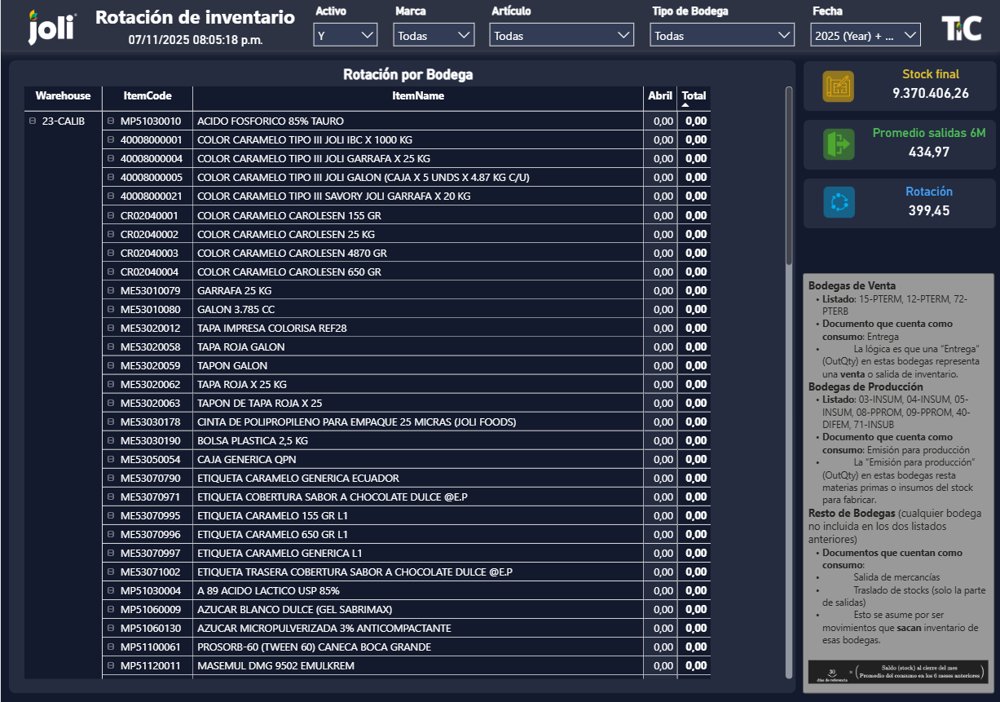Open the Fecha year dropdown

click(x=865, y=35)
